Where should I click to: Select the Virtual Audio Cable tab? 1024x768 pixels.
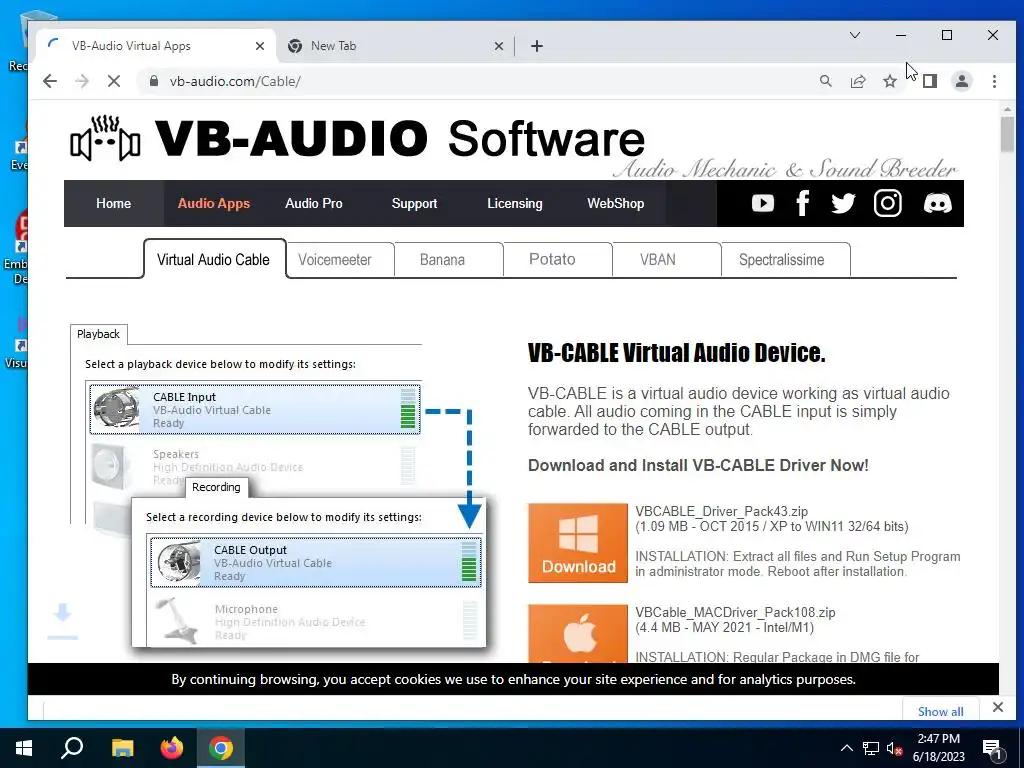[214, 259]
